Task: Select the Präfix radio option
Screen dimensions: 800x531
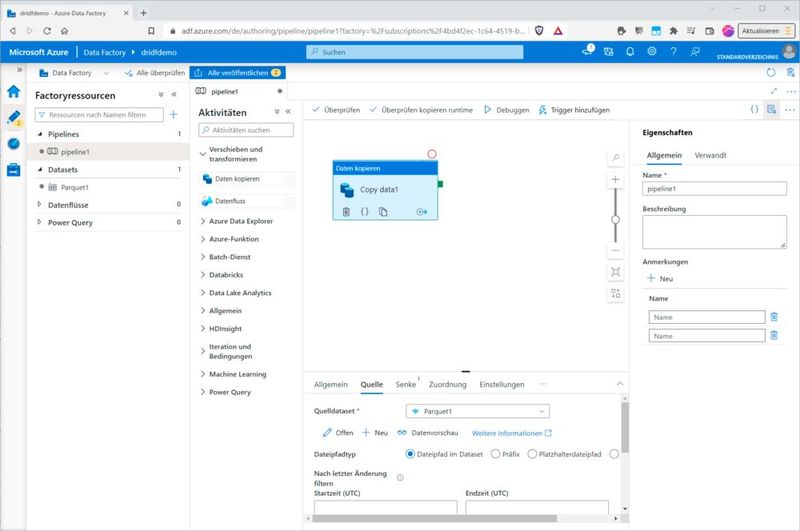Action: (495, 453)
